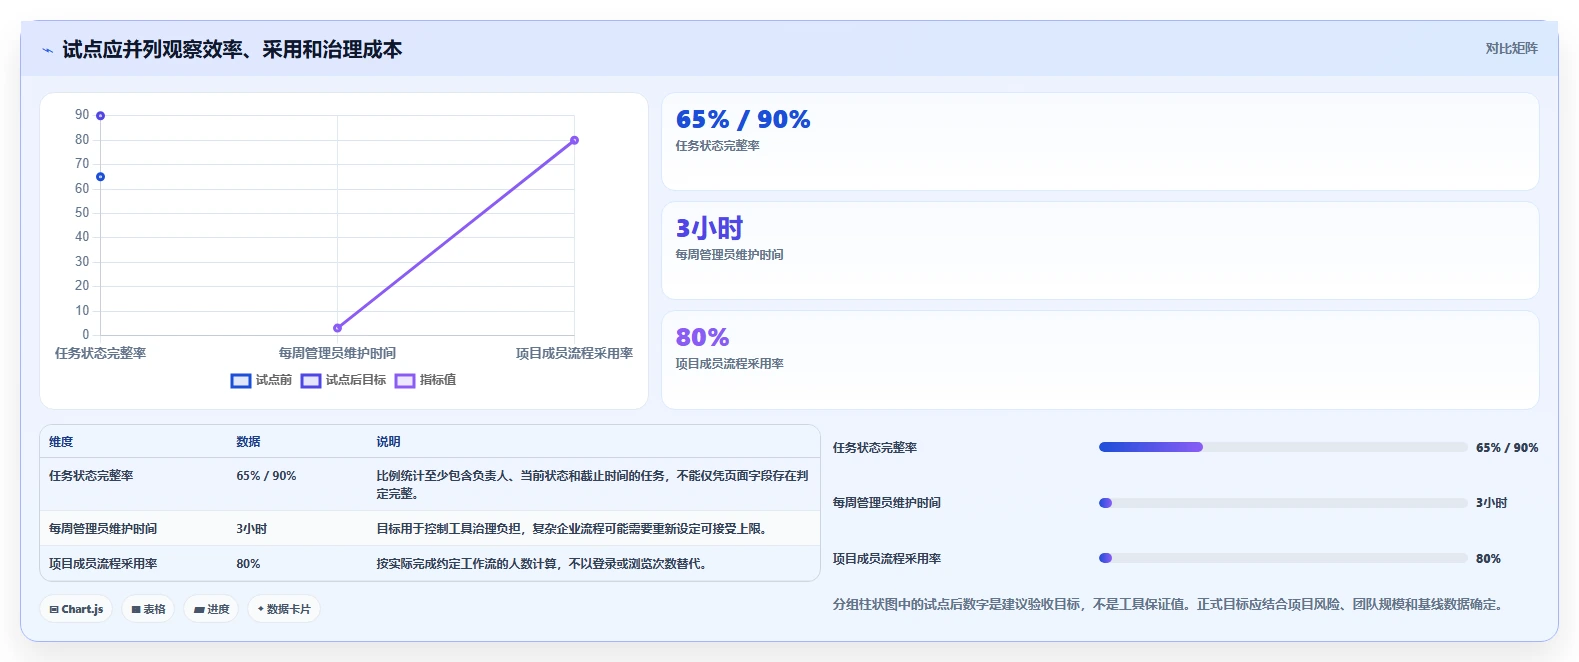
Task: Click the 表格 chip icon
Action: pos(136,609)
